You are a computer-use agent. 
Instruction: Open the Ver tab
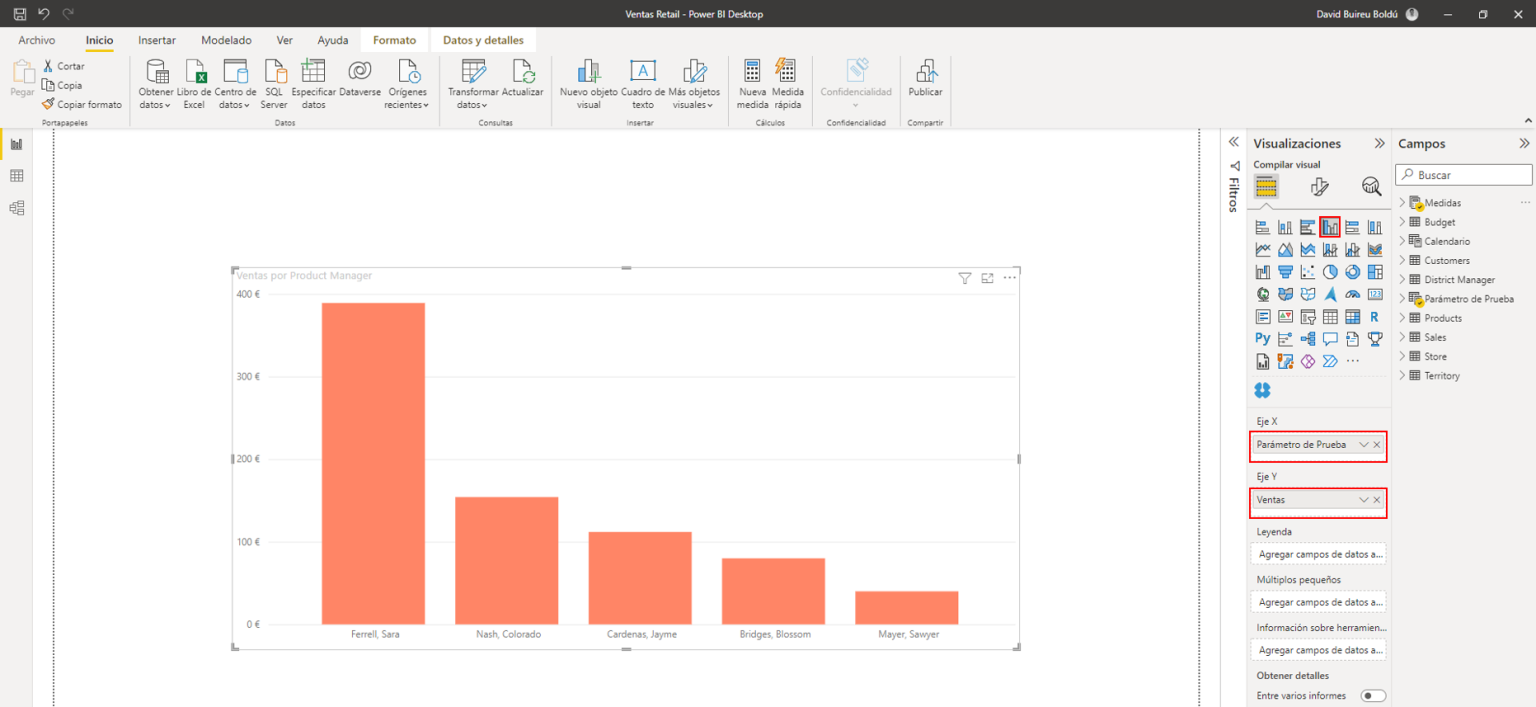tap(285, 40)
